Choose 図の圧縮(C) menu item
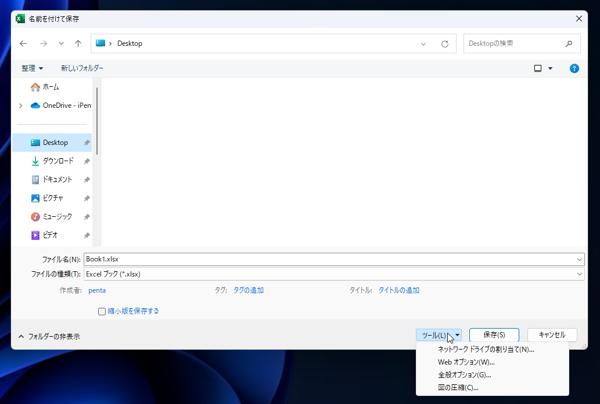 tap(492, 388)
